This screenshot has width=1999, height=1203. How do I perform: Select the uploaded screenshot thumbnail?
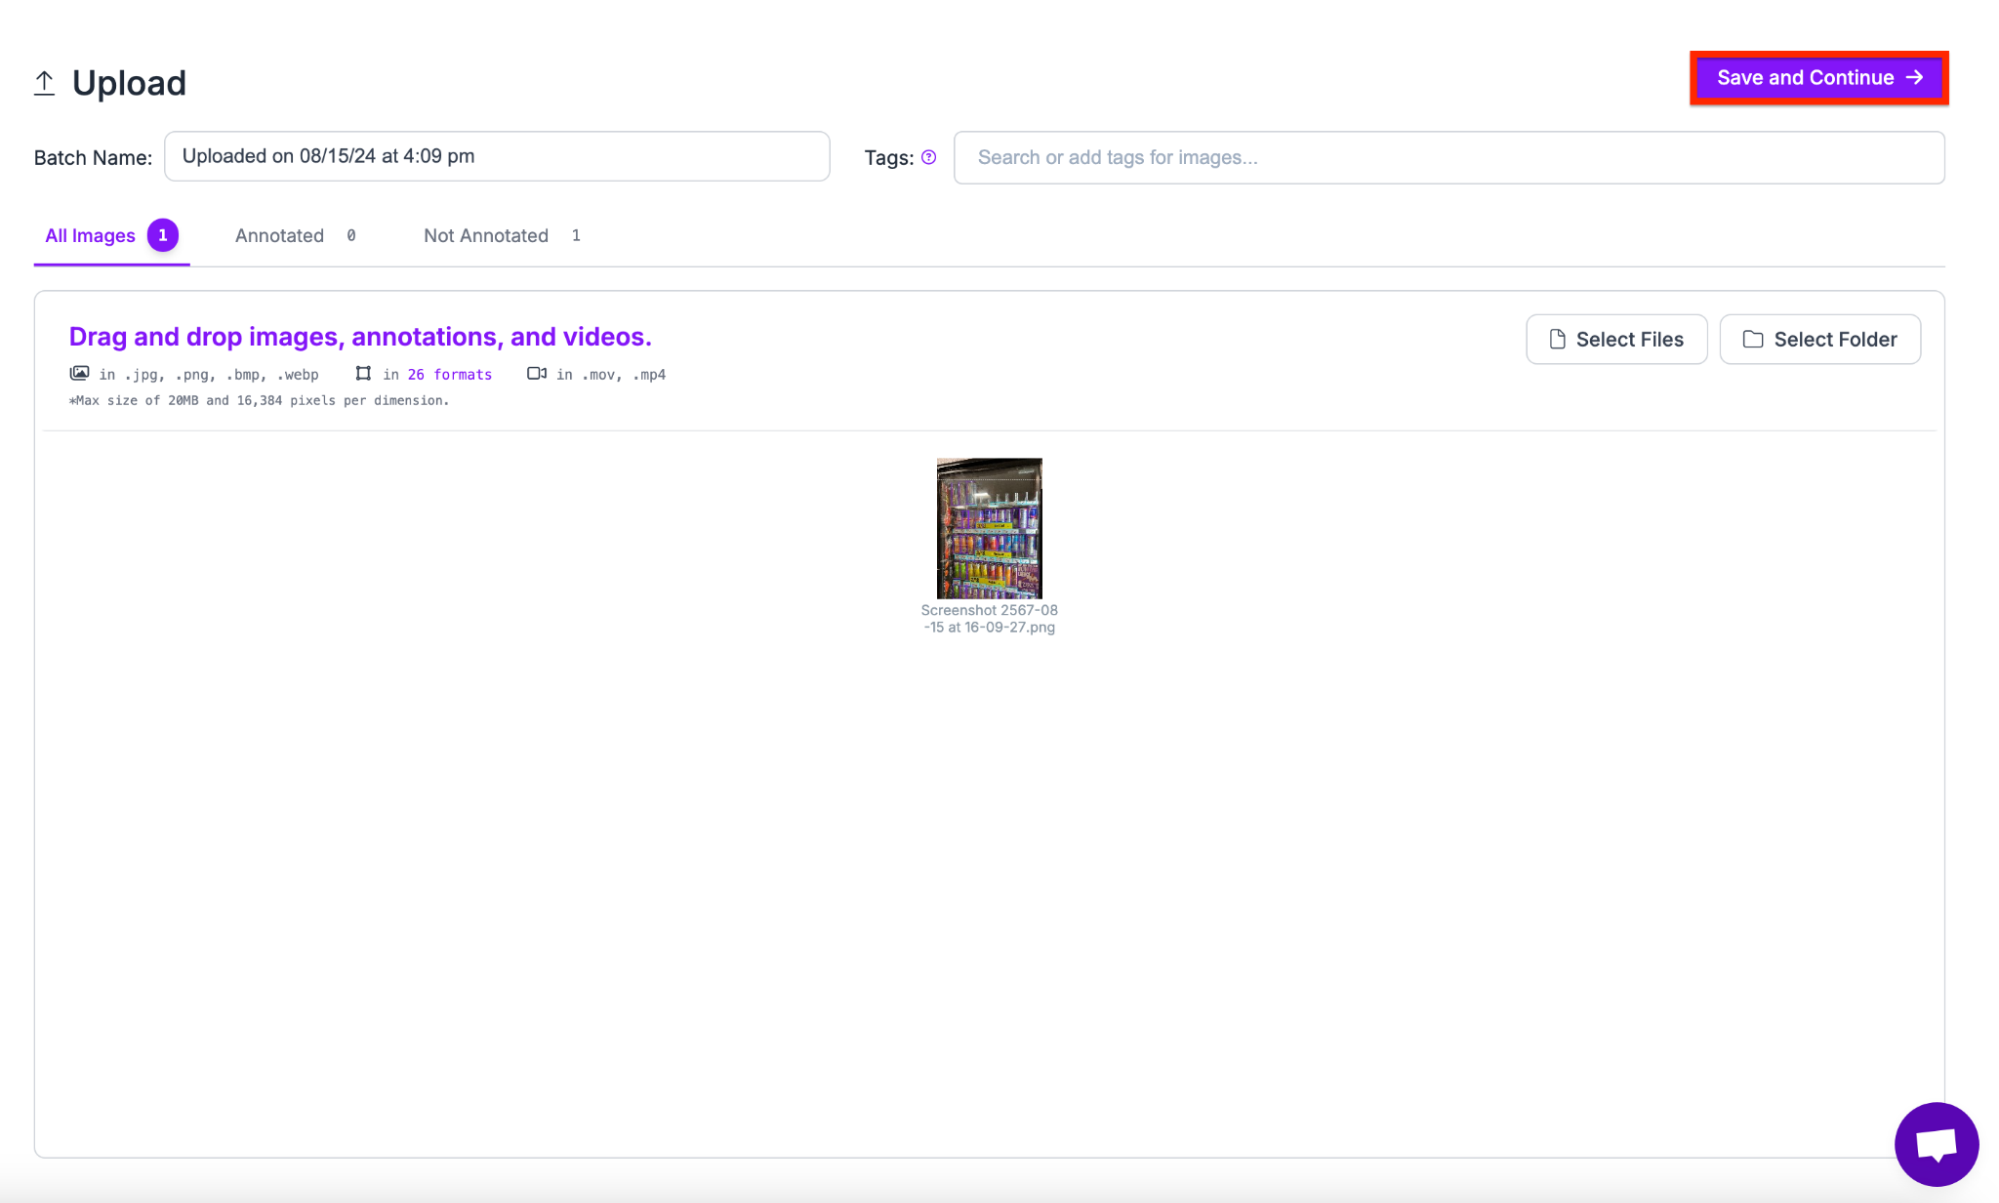(988, 528)
